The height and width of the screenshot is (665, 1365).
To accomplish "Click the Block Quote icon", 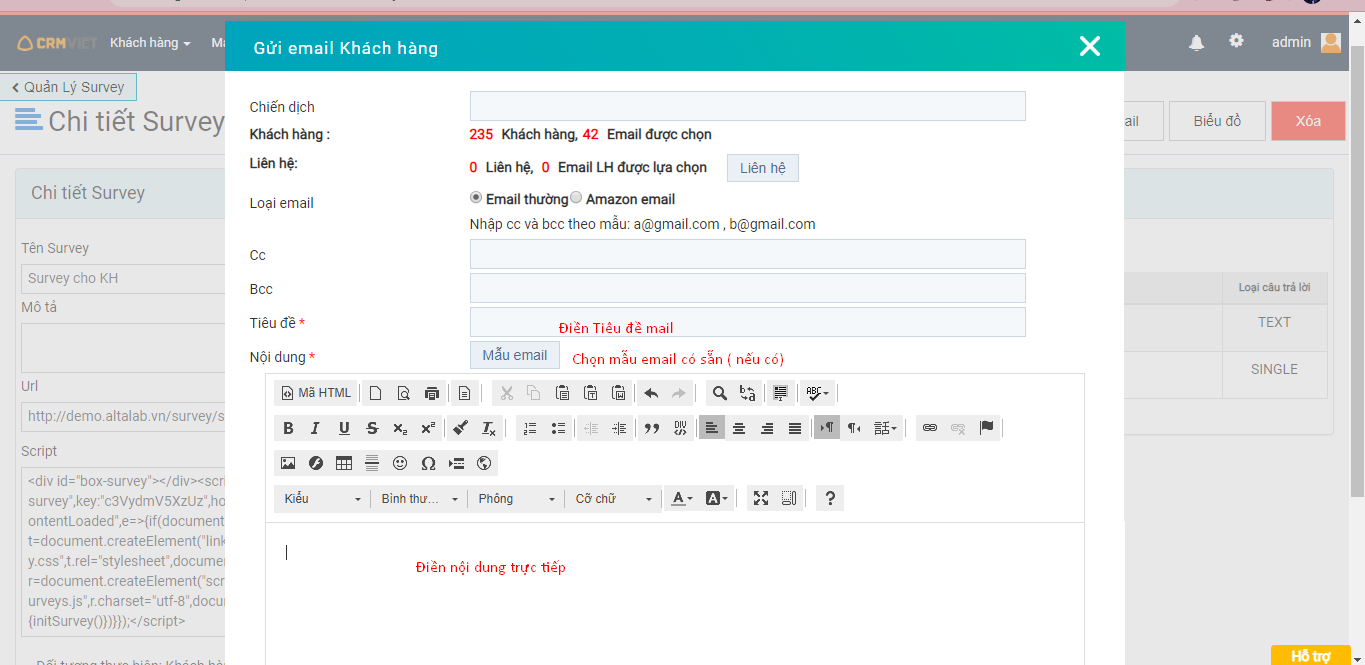I will point(652,428).
